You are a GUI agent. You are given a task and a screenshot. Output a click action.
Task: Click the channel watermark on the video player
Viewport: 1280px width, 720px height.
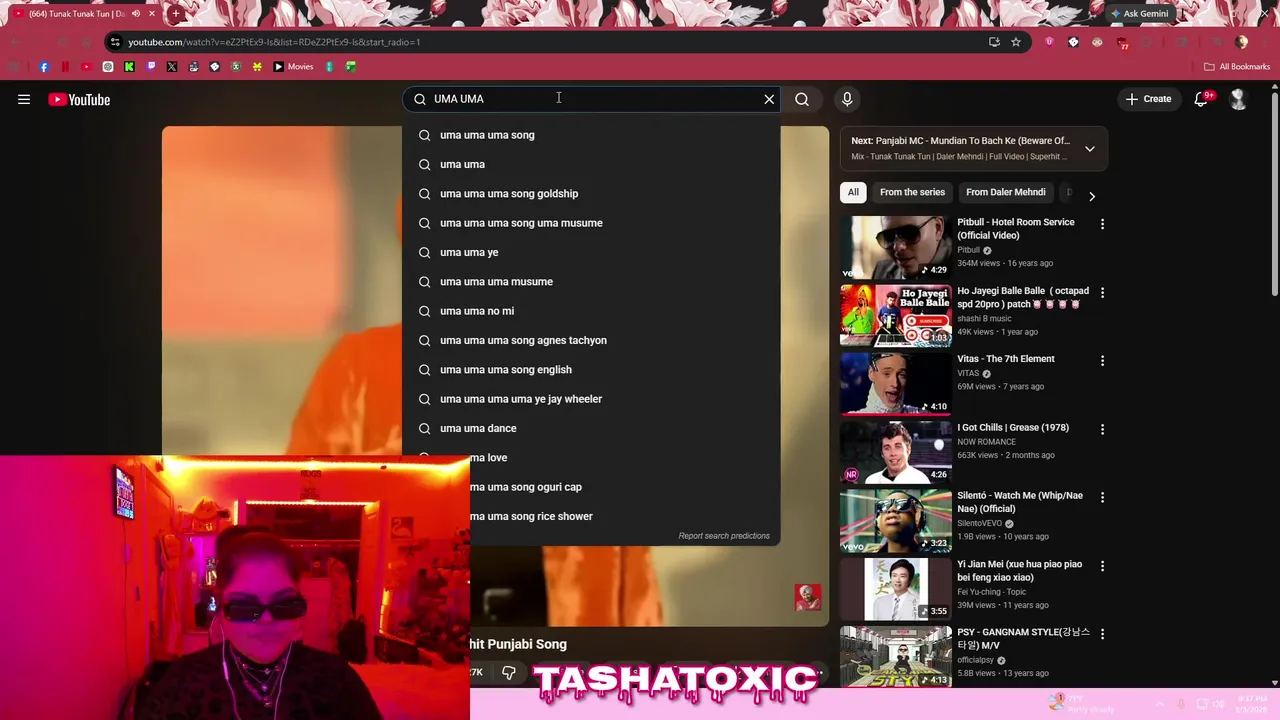coord(808,597)
